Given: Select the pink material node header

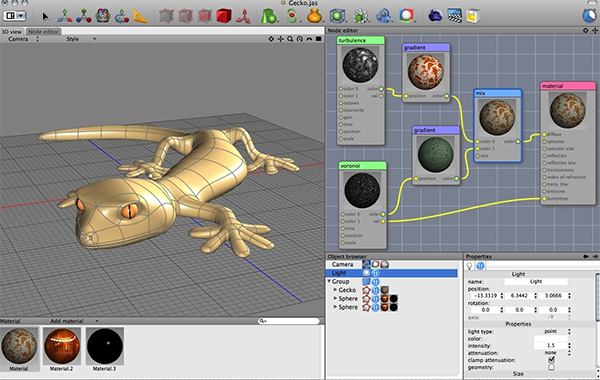Looking at the screenshot, I should point(568,86).
